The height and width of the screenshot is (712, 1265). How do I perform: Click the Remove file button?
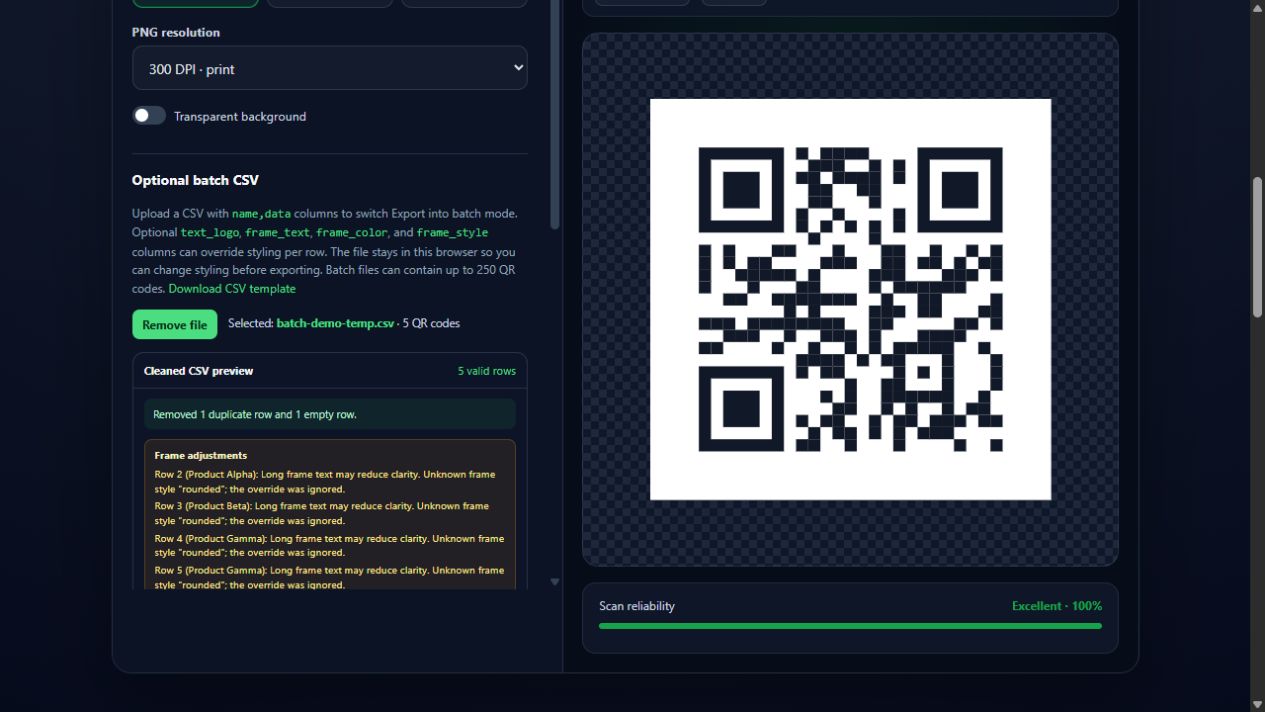point(174,324)
